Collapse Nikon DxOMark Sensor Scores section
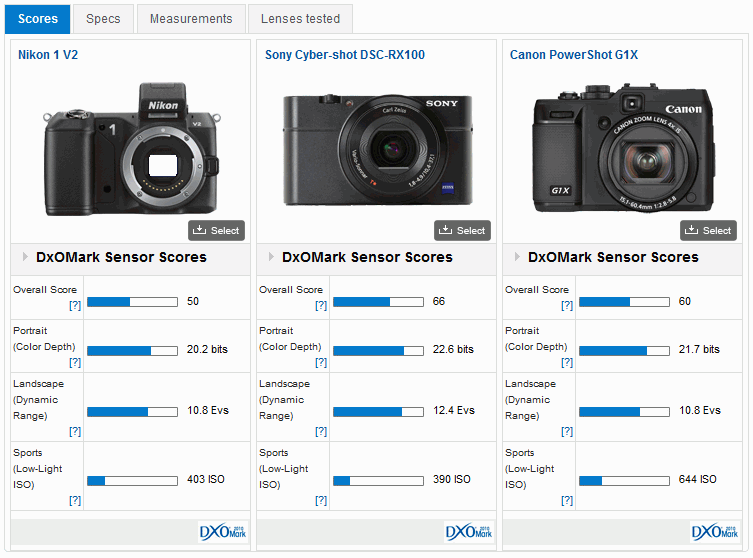 click(x=25, y=257)
